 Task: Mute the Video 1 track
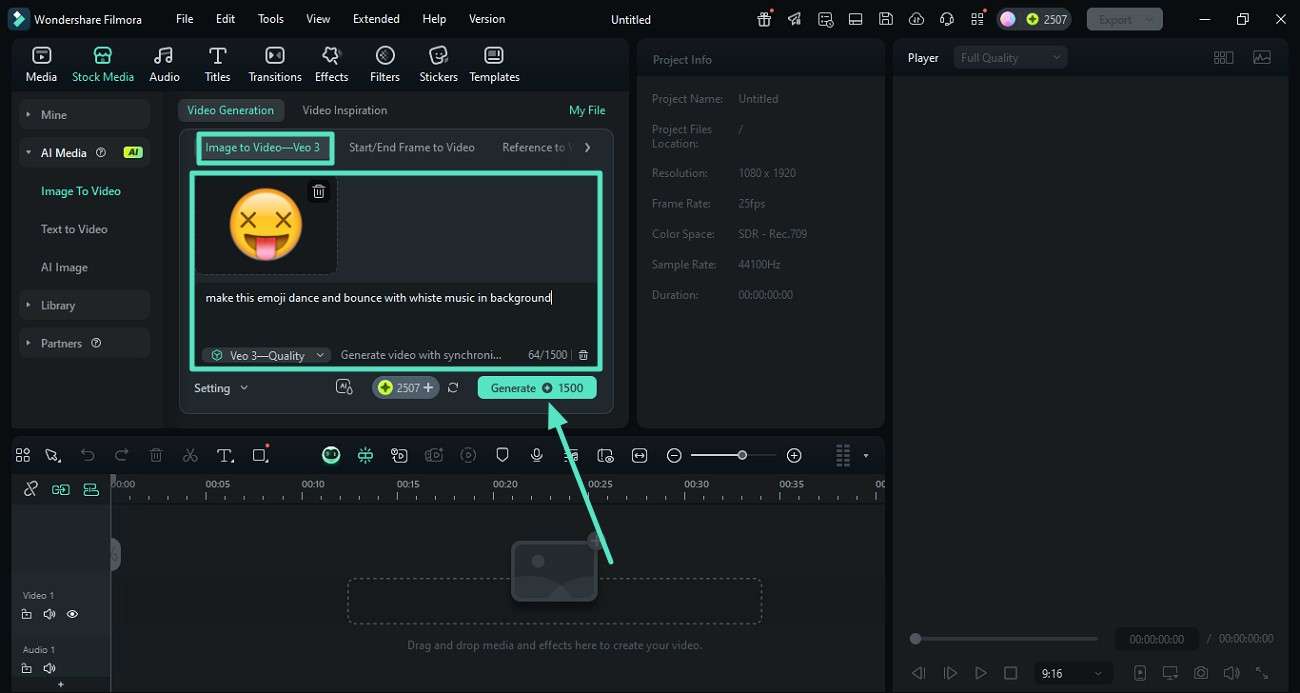[x=49, y=614]
